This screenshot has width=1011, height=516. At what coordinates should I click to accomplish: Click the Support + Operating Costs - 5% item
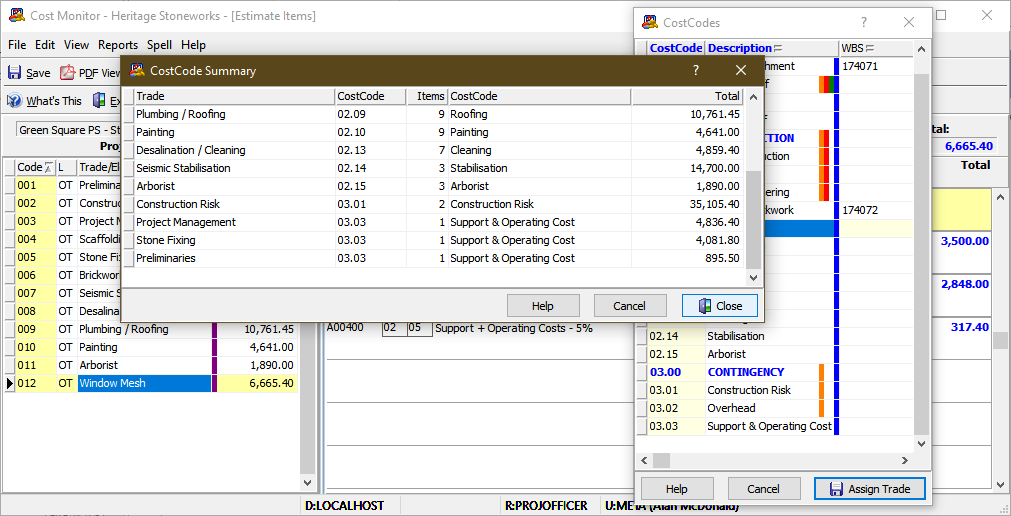[x=514, y=328]
